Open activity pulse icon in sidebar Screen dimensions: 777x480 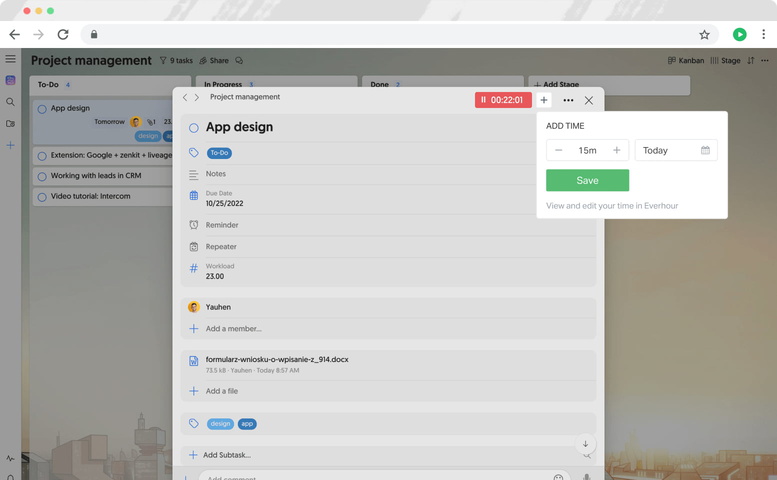10,458
